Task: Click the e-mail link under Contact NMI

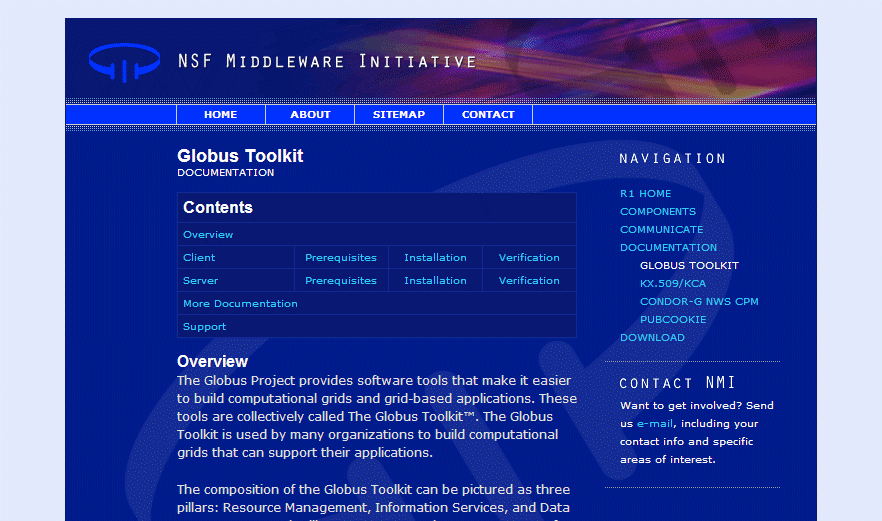Action: (655, 424)
